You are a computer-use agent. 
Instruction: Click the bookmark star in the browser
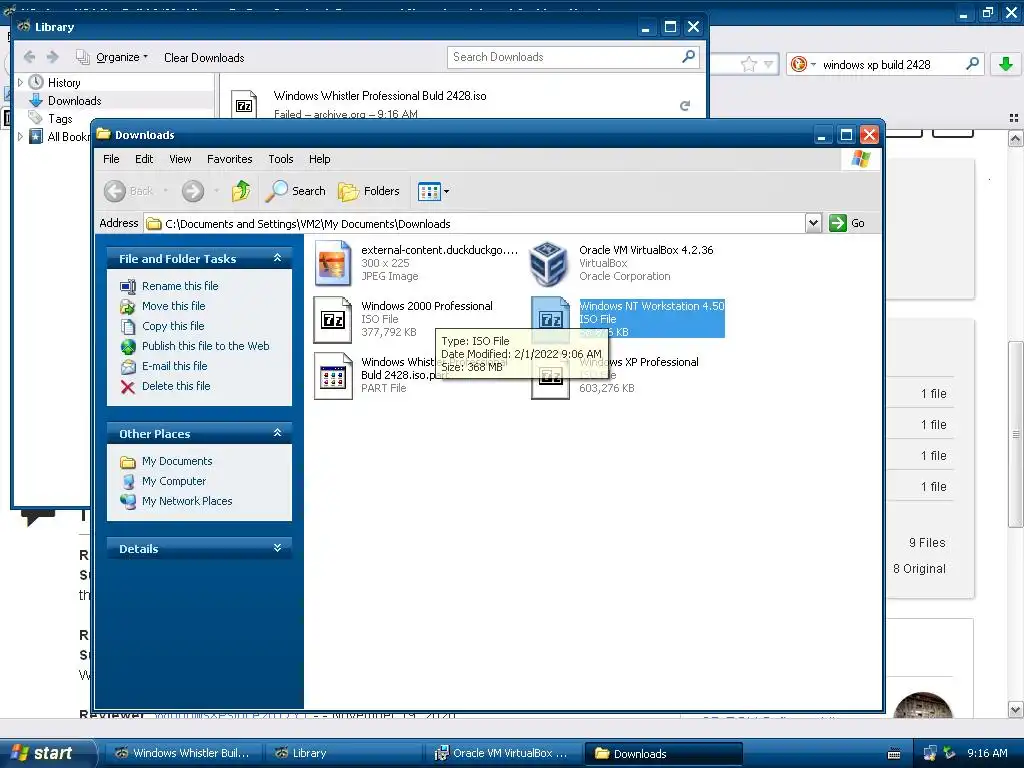coord(749,64)
